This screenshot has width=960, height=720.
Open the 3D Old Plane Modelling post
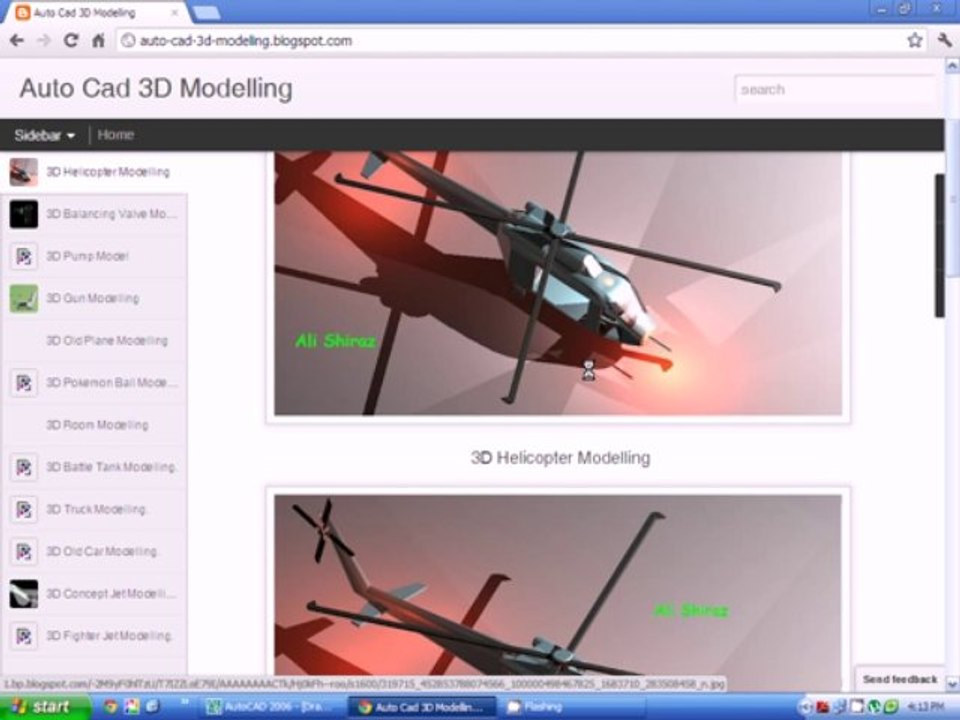point(107,340)
